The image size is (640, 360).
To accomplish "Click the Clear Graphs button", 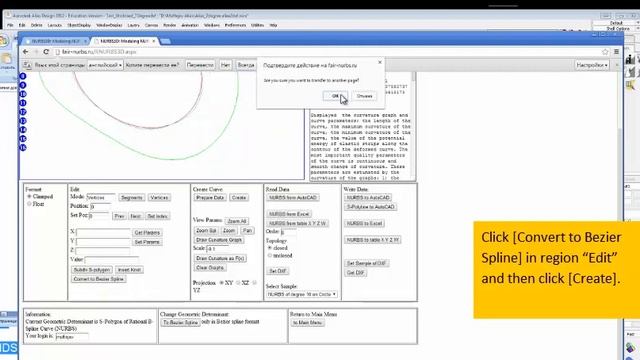I will (x=210, y=268).
